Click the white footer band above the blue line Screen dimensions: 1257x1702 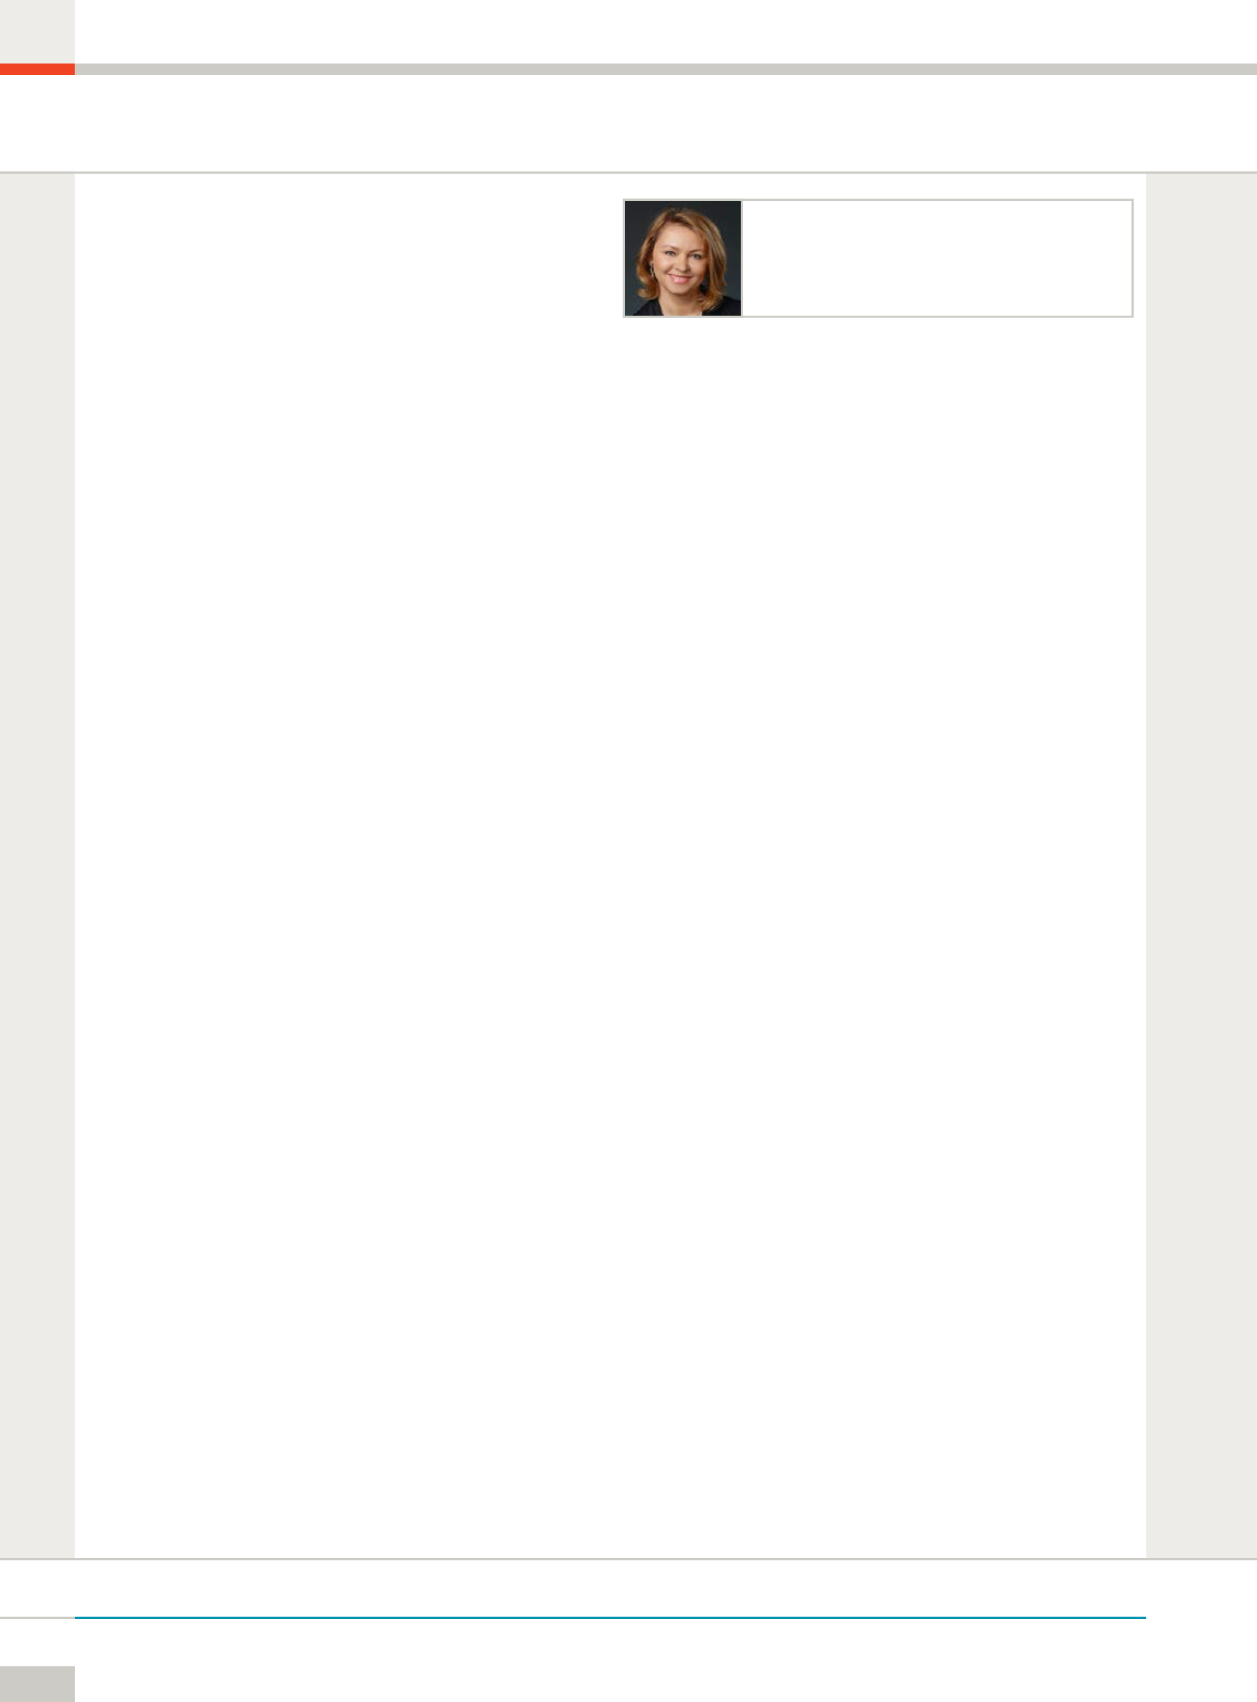[x=628, y=1587]
